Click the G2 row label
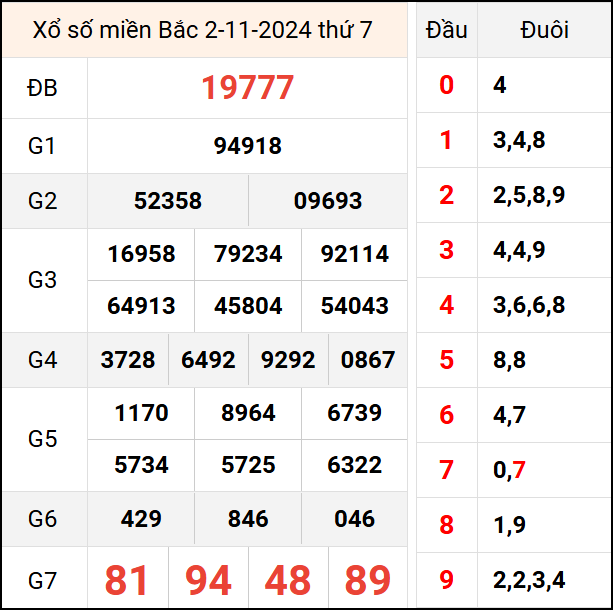 click(42, 201)
